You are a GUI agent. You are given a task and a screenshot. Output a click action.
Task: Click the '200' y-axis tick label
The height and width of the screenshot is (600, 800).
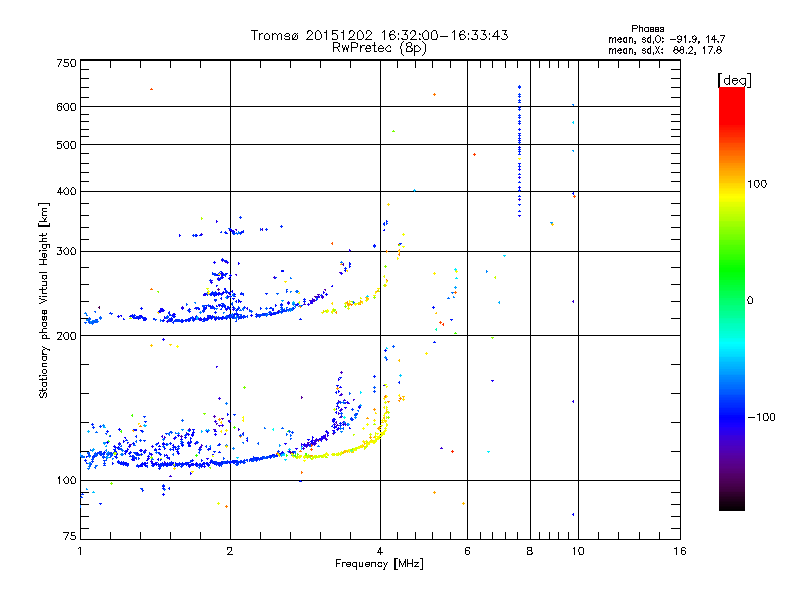[x=66, y=336]
